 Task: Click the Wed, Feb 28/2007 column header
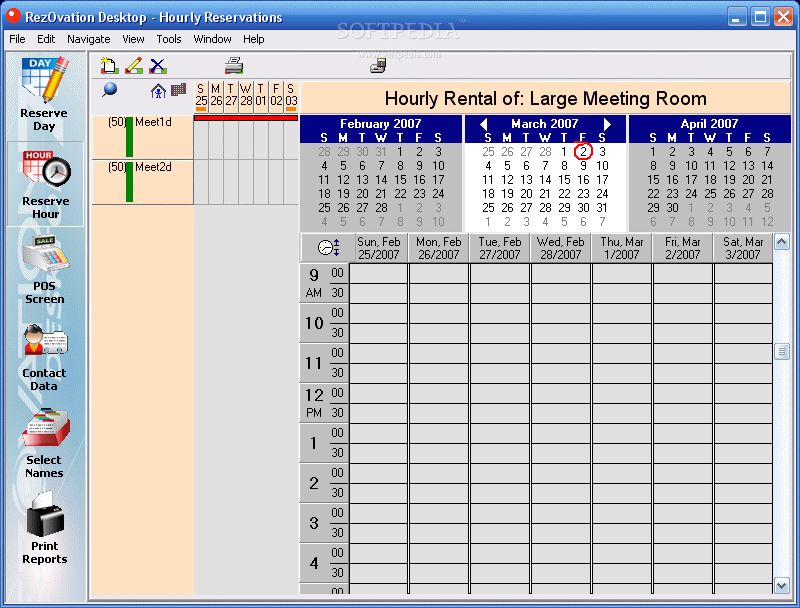(x=560, y=248)
